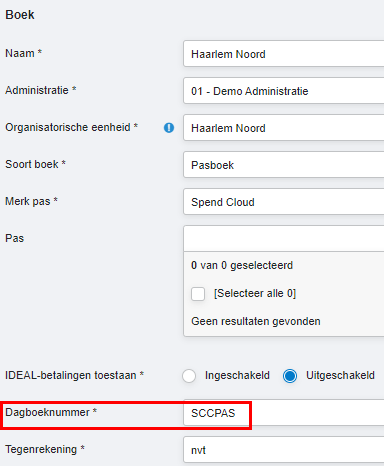This screenshot has height=466, width=384.
Task: Click the Ingeschakeld label text
Action: pyautogui.click(x=237, y=375)
